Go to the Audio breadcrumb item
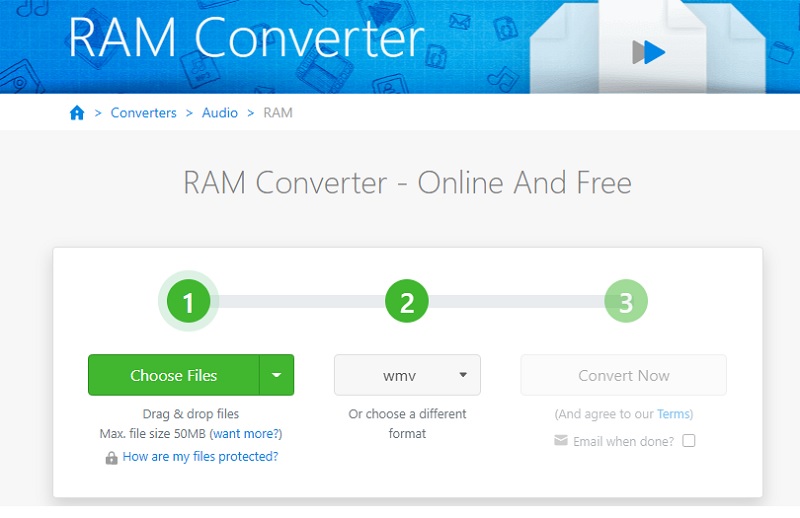The image size is (800, 518). [x=220, y=113]
